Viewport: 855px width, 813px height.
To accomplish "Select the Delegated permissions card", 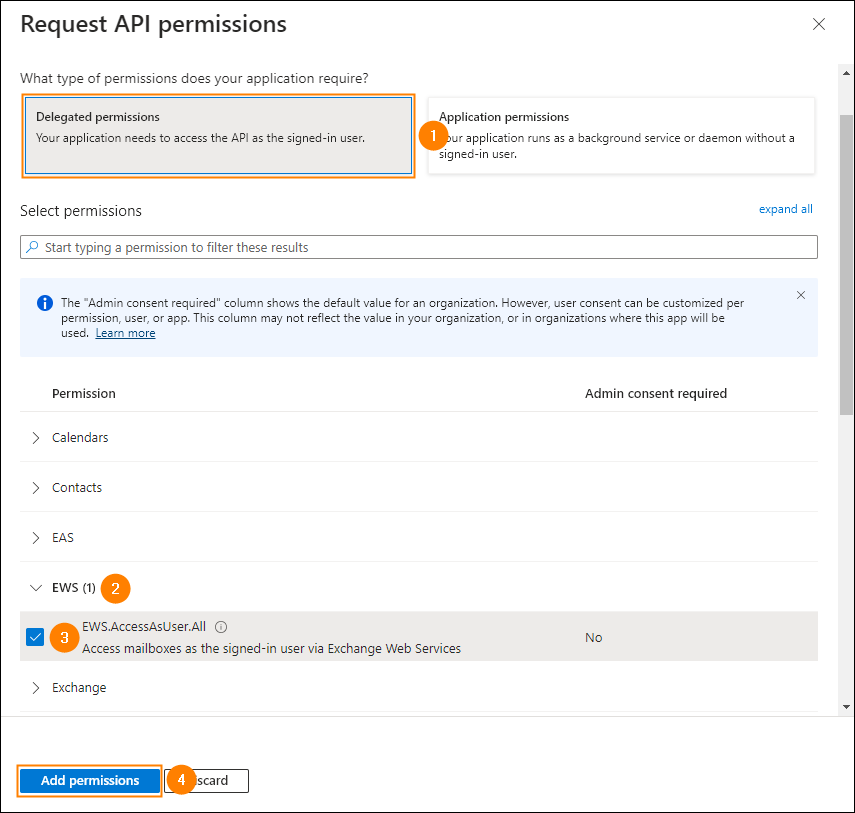I will tap(219, 136).
